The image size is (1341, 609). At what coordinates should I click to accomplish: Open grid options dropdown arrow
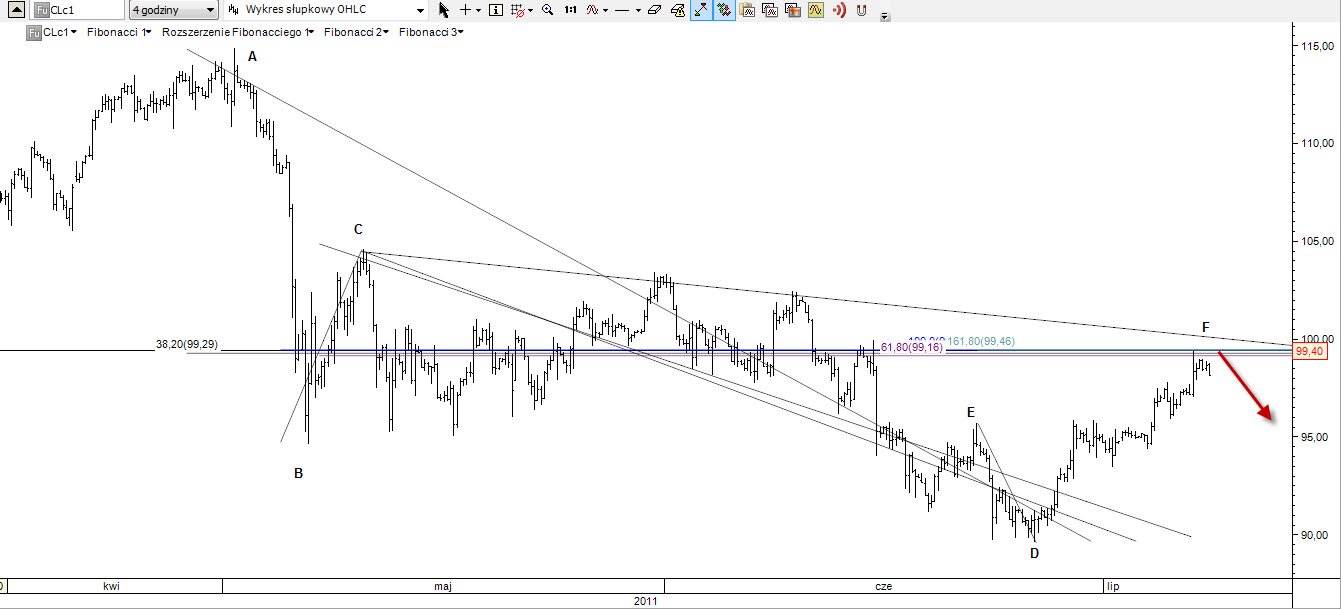[x=531, y=10]
